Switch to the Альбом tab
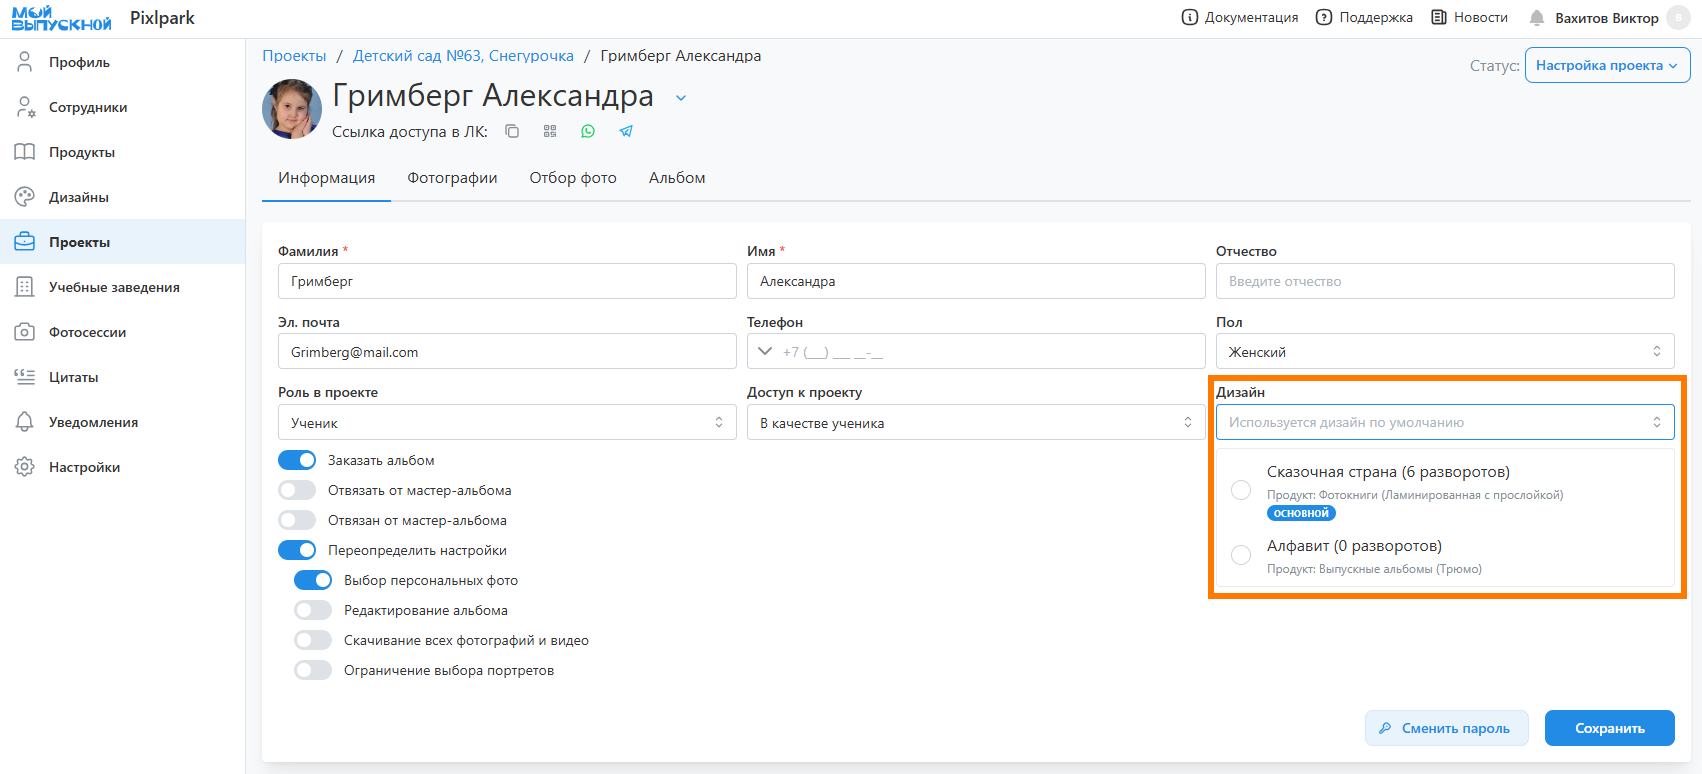The height and width of the screenshot is (774, 1702). point(677,178)
